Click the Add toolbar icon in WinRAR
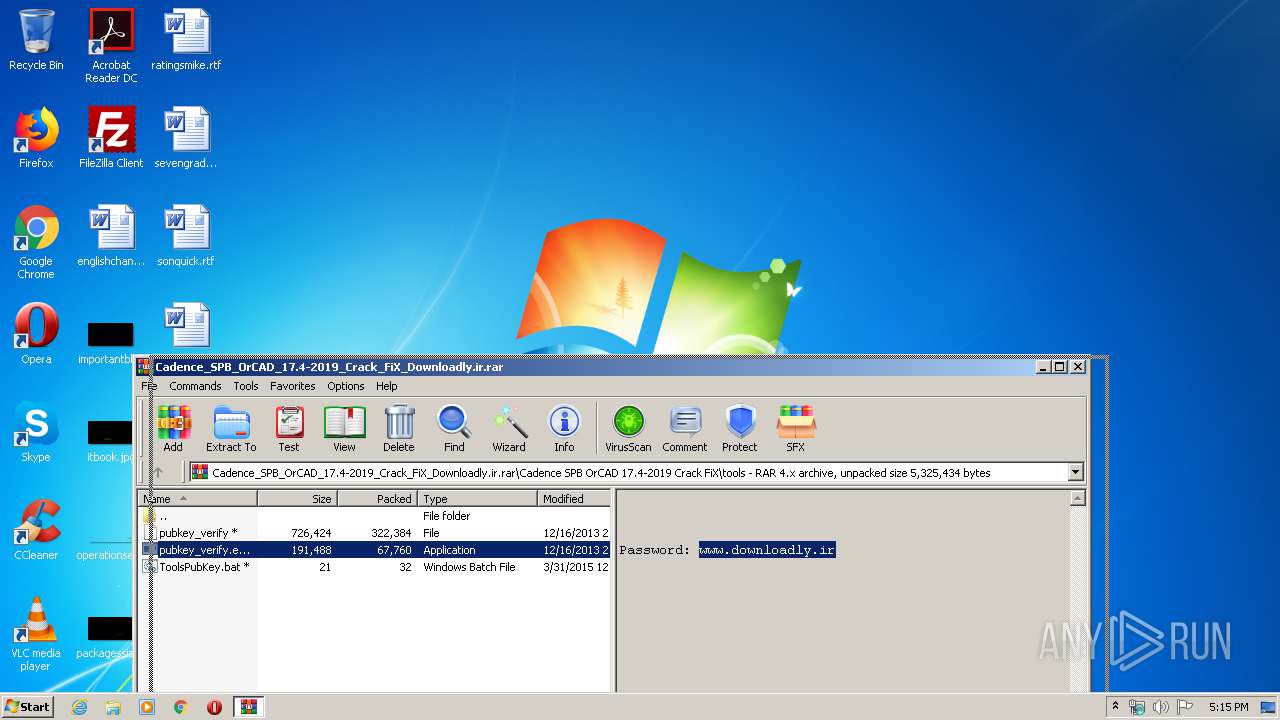Screen dimensions: 1280x720 tap(173, 429)
